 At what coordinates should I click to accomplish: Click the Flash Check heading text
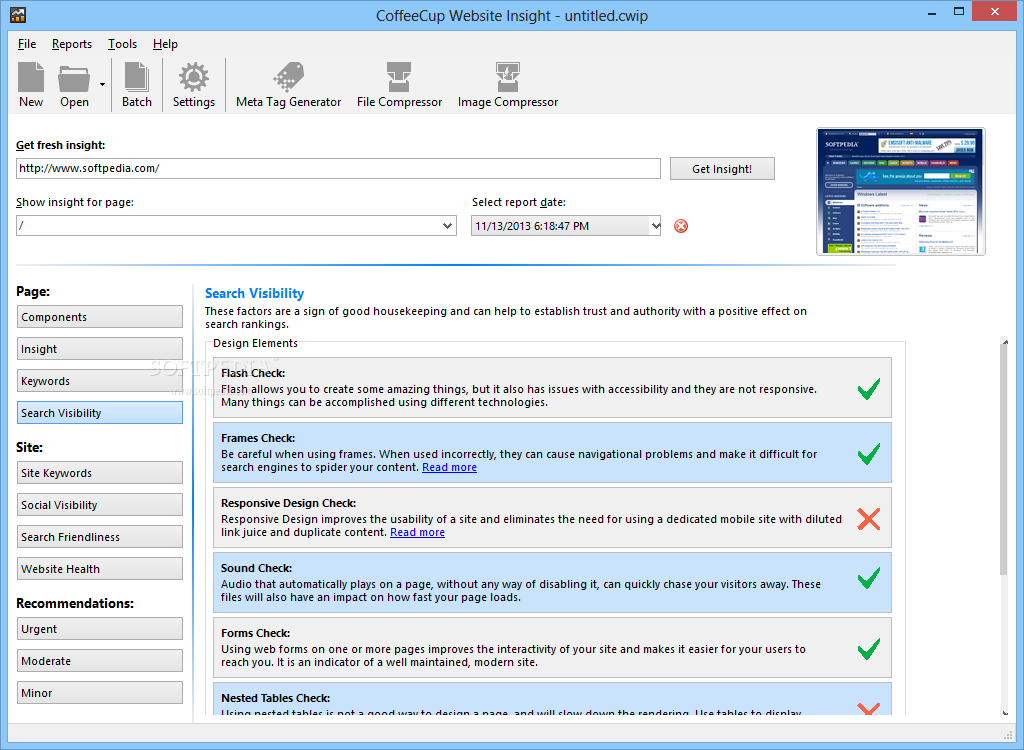pos(253,373)
